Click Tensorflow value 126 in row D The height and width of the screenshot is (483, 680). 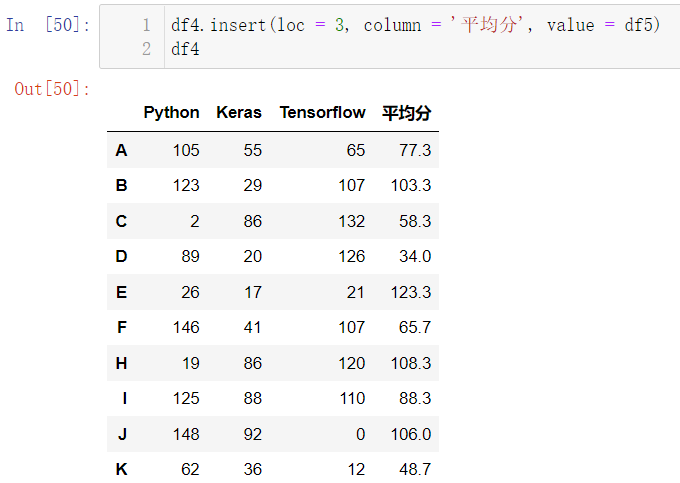(352, 257)
